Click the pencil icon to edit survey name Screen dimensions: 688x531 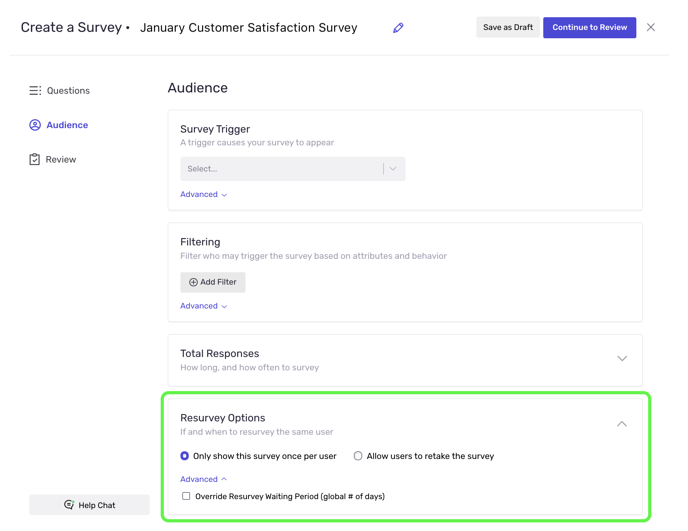(x=398, y=28)
